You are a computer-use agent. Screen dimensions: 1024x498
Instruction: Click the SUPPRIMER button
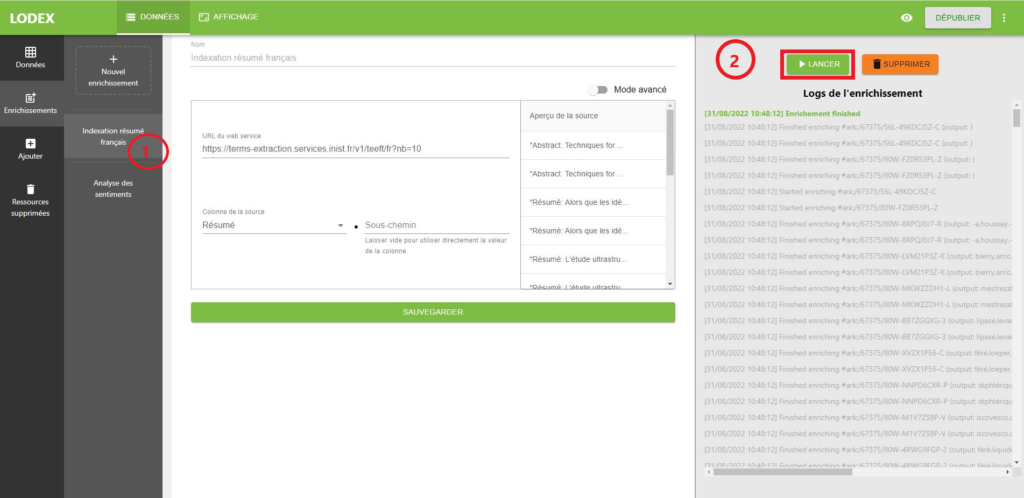[x=900, y=64]
